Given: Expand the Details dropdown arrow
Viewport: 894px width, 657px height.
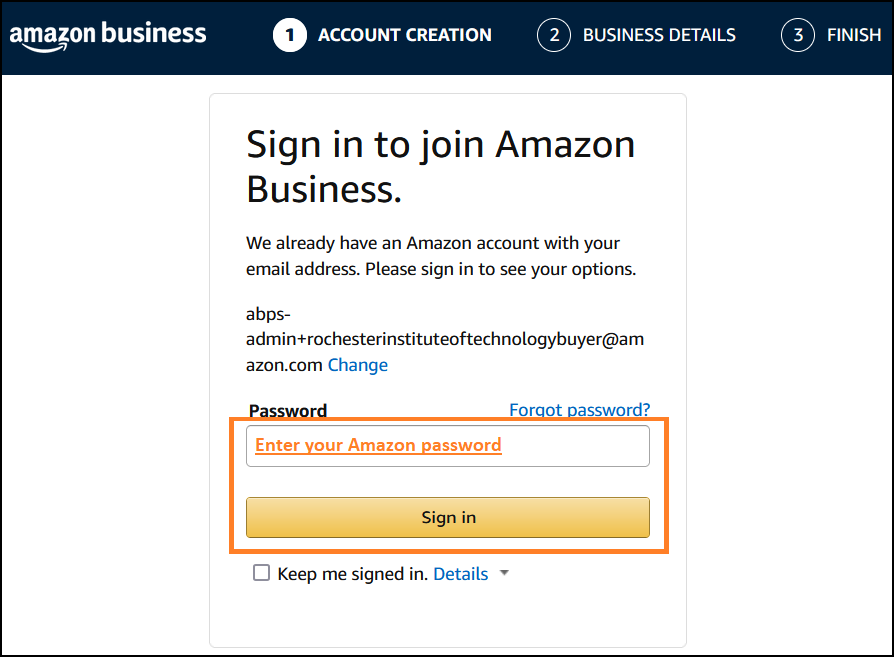Looking at the screenshot, I should [504, 574].
